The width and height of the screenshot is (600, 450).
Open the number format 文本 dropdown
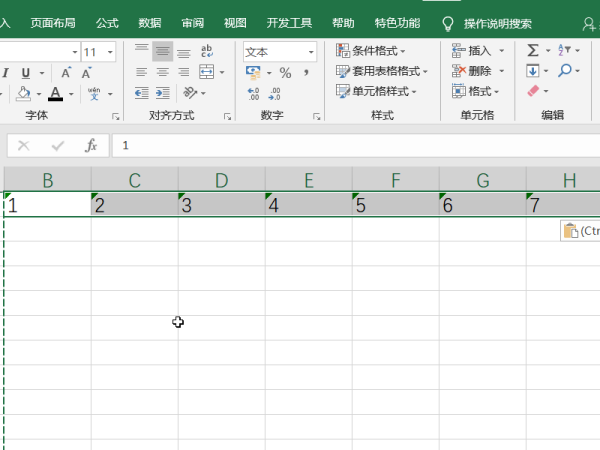tap(311, 52)
